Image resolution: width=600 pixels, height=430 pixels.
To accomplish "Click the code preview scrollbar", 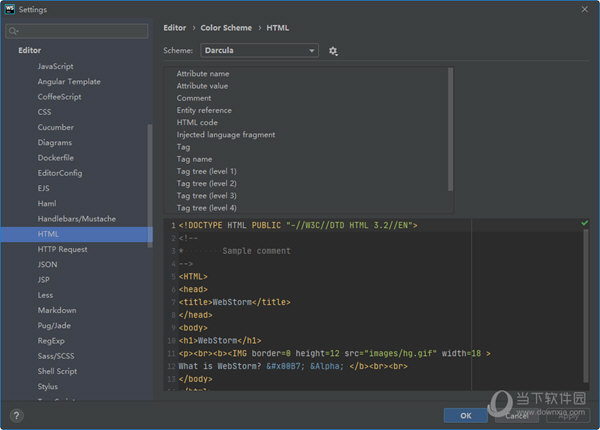I will click(x=585, y=306).
